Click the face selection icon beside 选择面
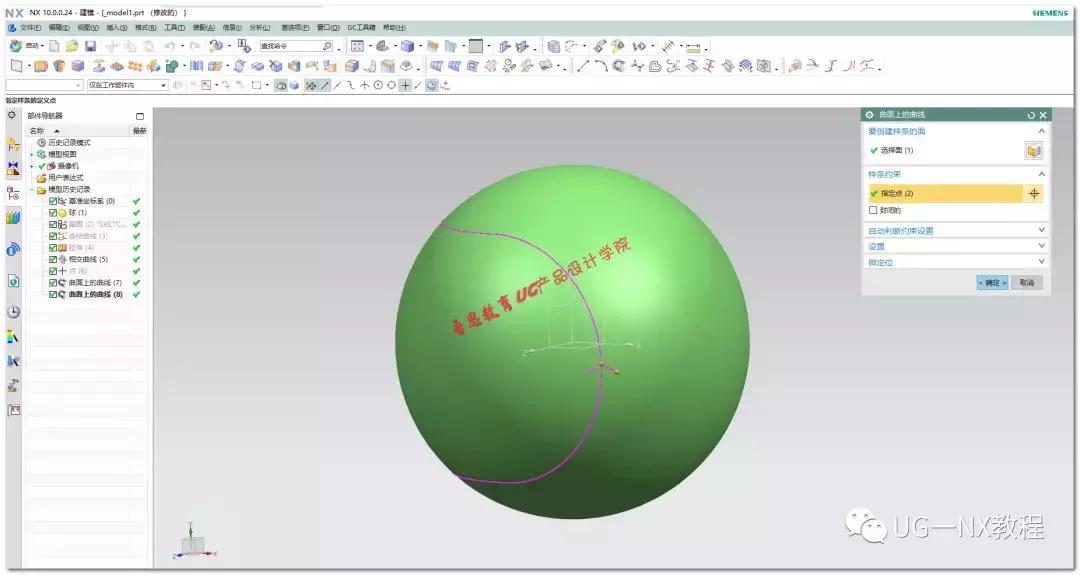Viewport: 1080px width, 575px height. pos(1033,150)
